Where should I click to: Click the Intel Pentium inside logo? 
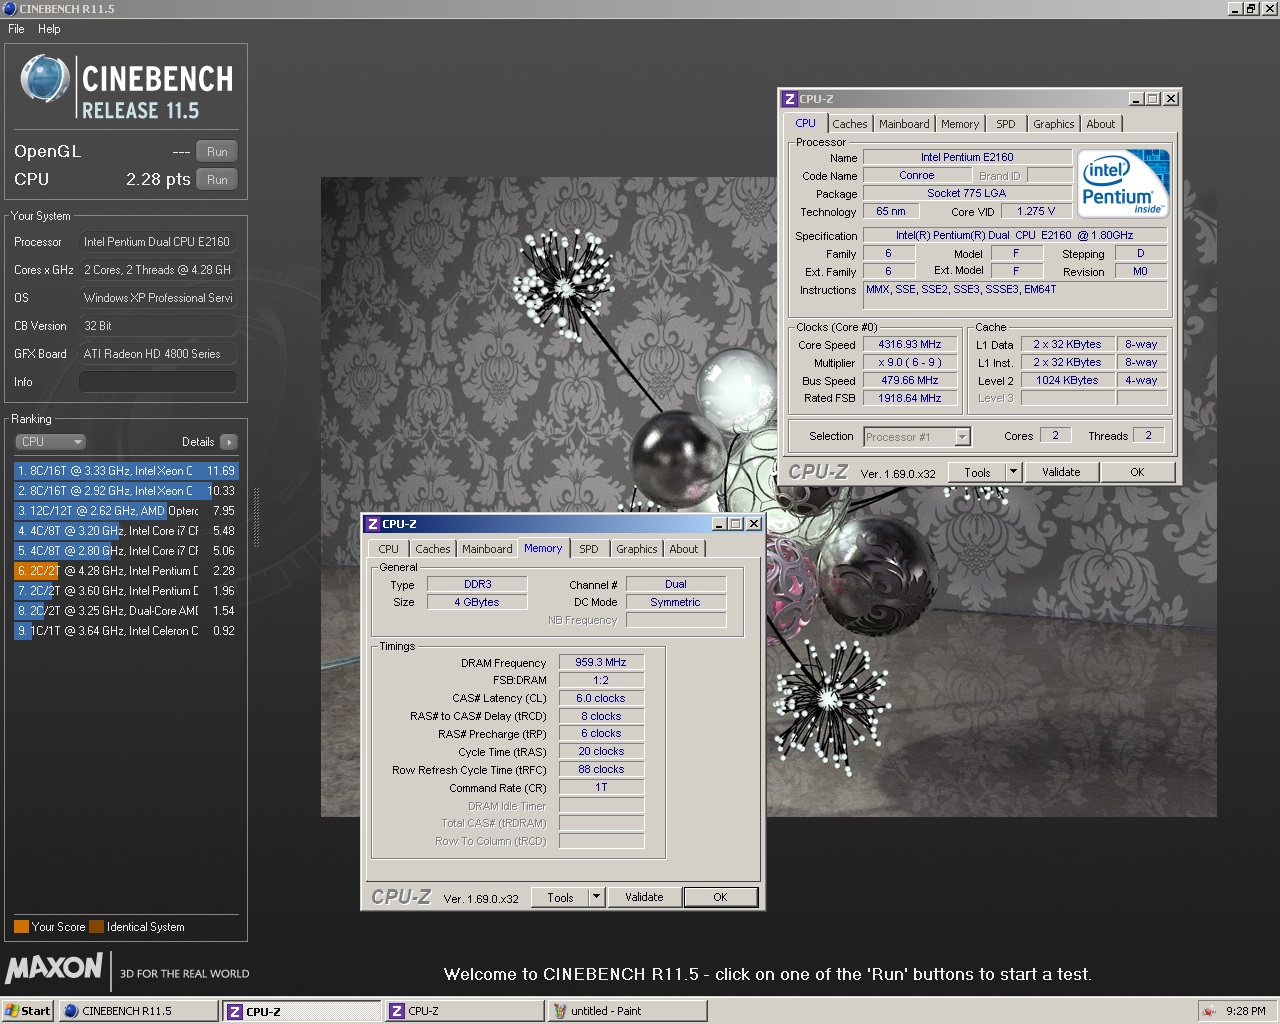pos(1125,183)
